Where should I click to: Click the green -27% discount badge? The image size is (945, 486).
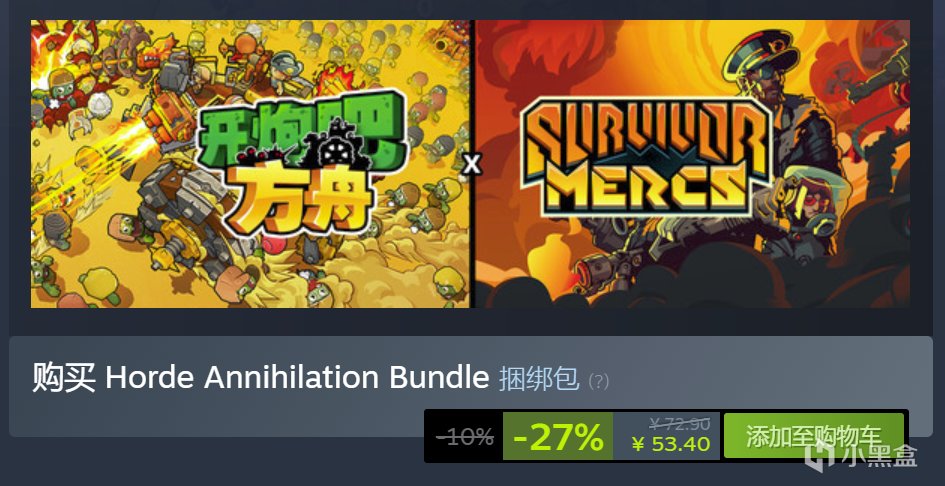click(558, 437)
